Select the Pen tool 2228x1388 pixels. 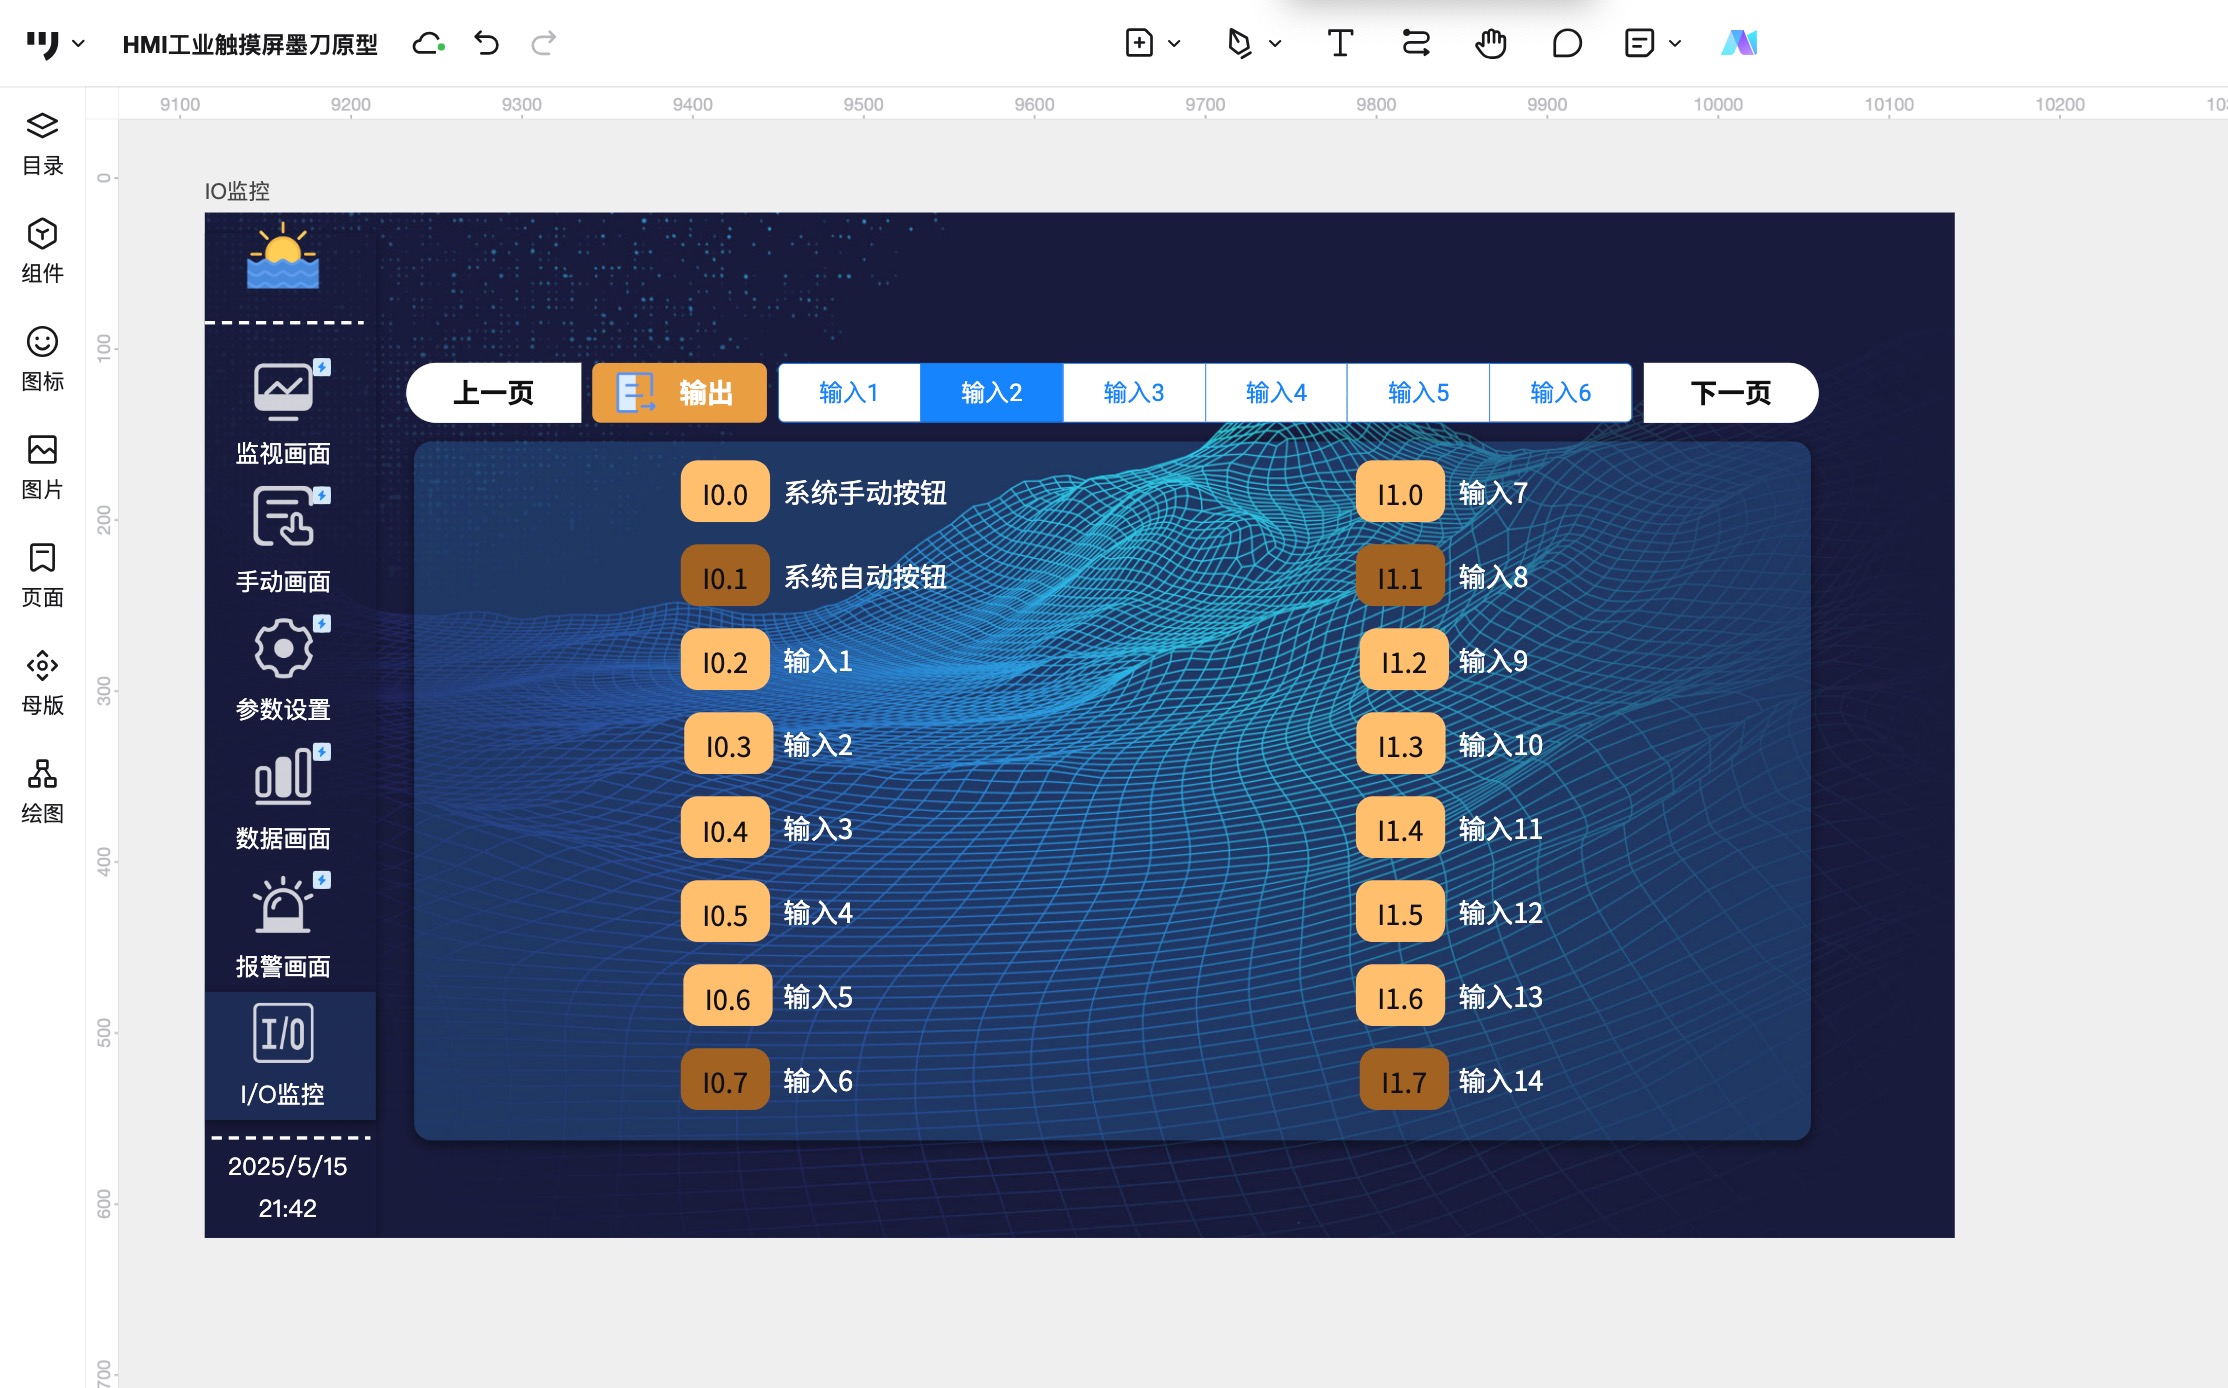pos(1240,43)
